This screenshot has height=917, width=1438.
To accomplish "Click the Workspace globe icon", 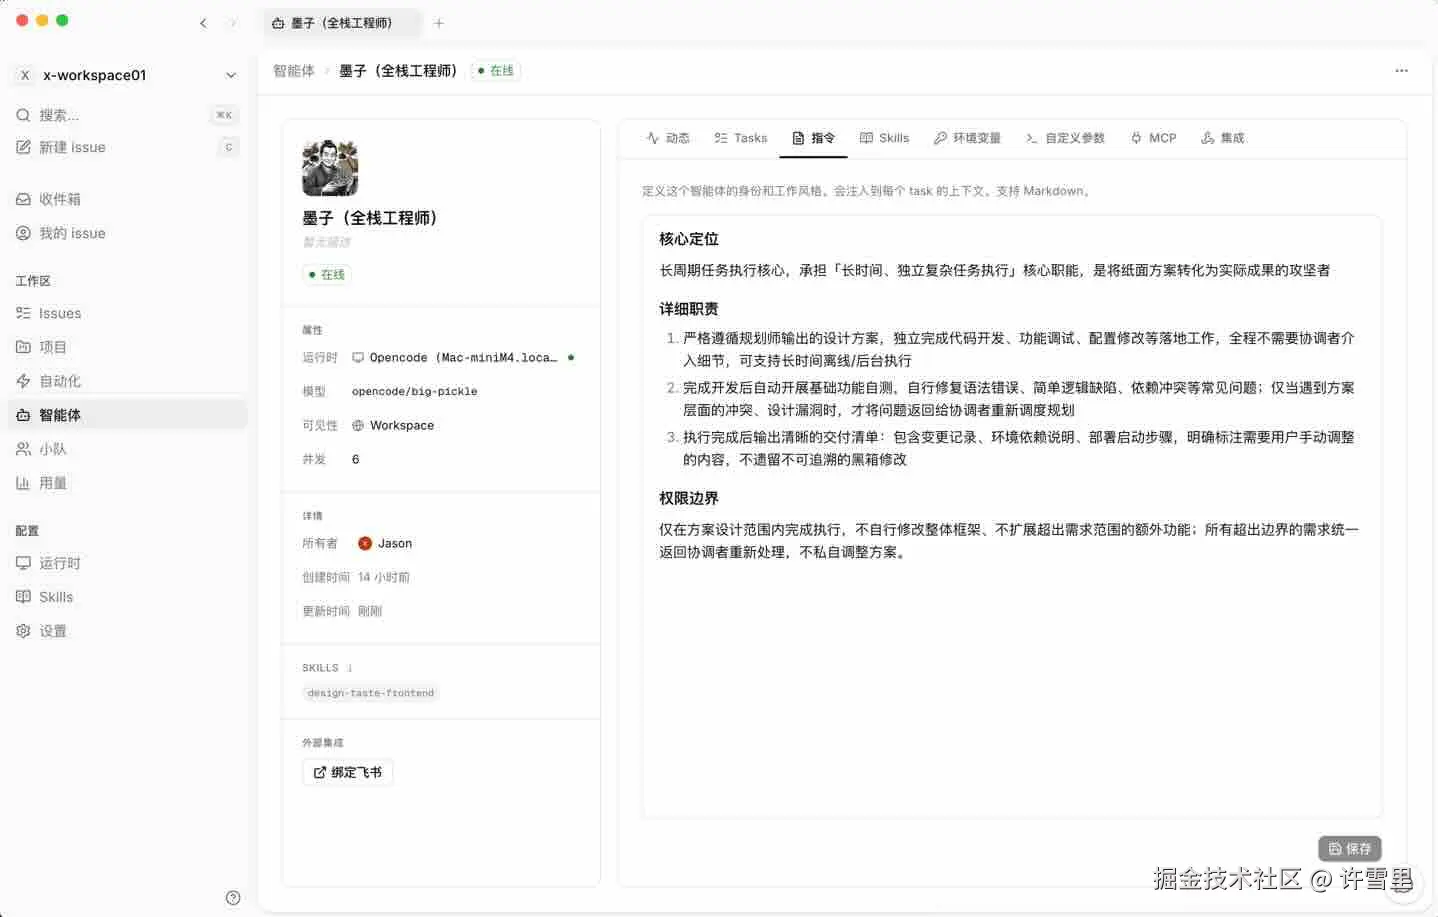I will 358,426.
